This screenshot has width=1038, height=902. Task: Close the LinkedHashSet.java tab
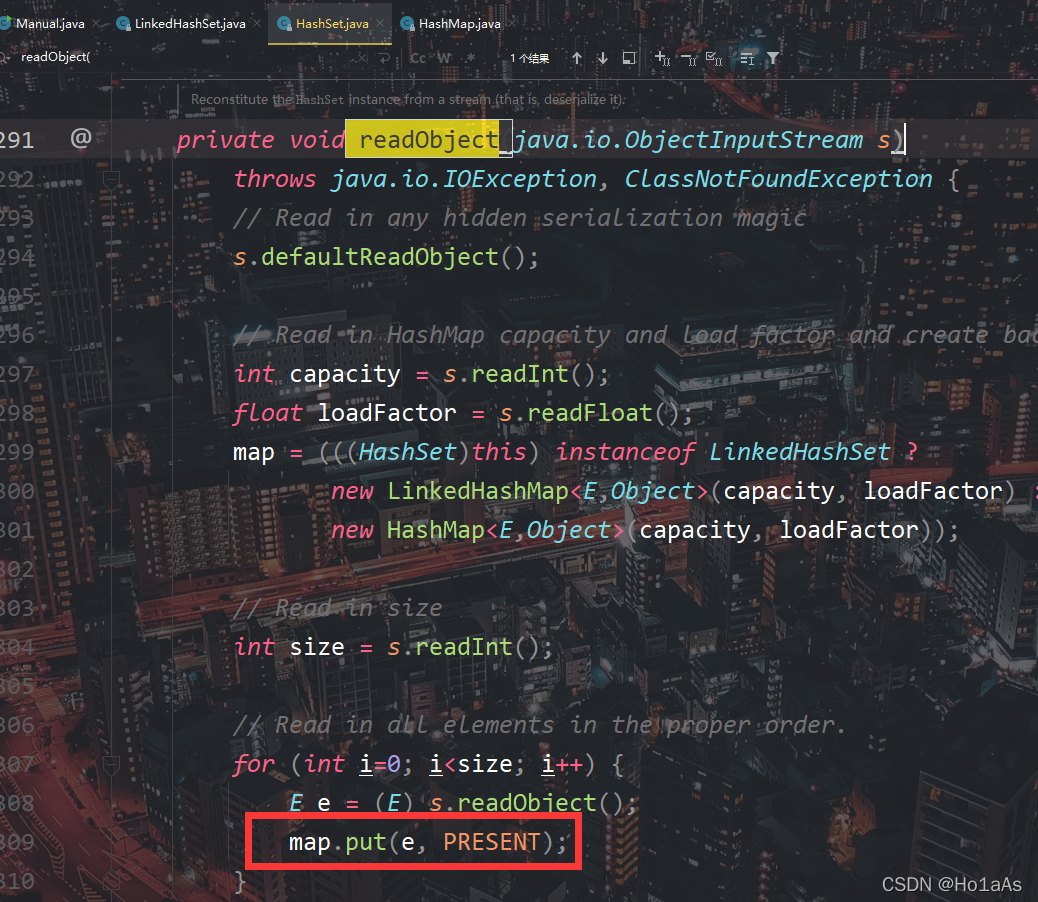tap(257, 24)
